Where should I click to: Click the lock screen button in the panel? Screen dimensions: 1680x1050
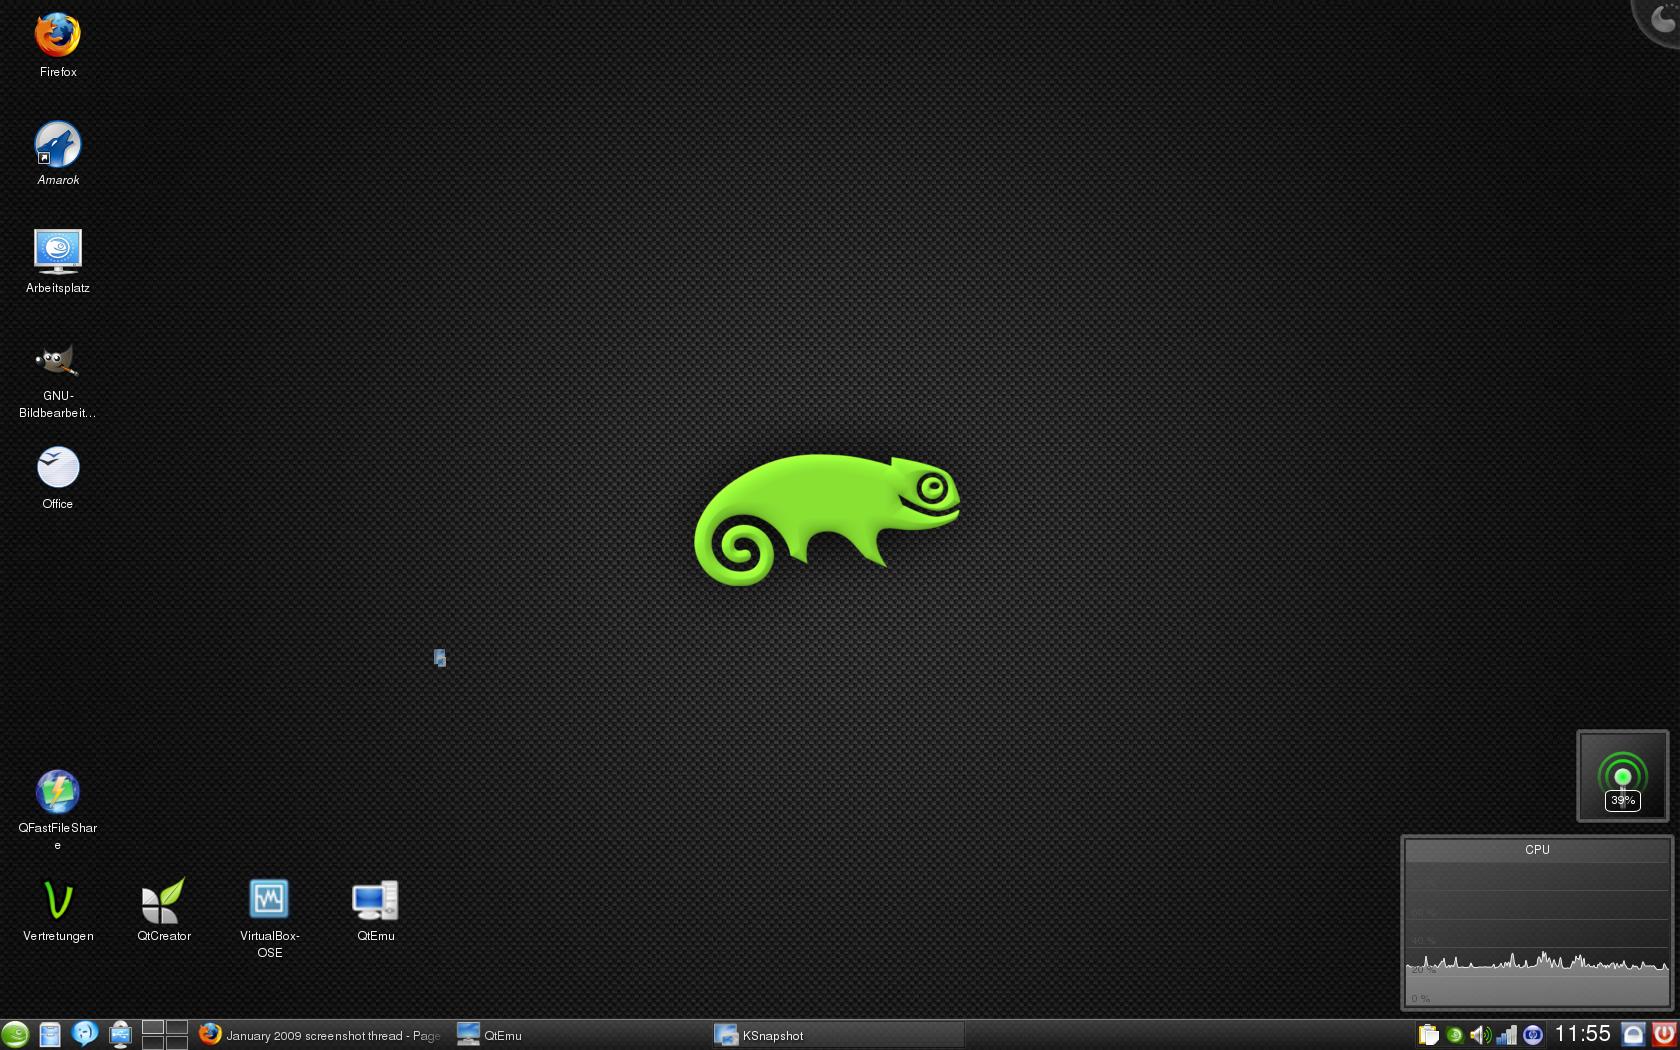(x=1633, y=1034)
